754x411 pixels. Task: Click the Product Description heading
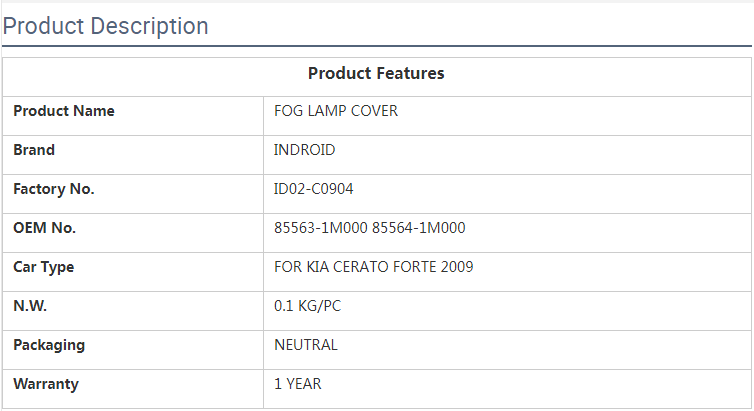106,26
